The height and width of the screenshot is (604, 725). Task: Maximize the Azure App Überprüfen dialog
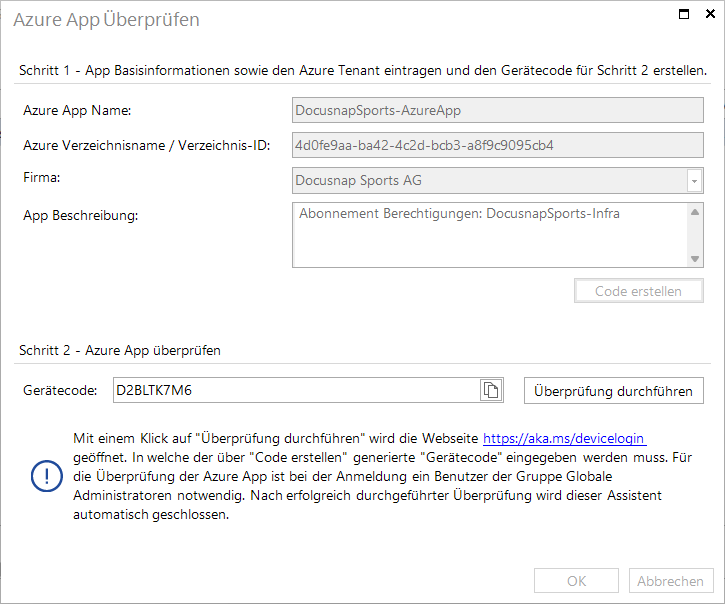click(684, 14)
